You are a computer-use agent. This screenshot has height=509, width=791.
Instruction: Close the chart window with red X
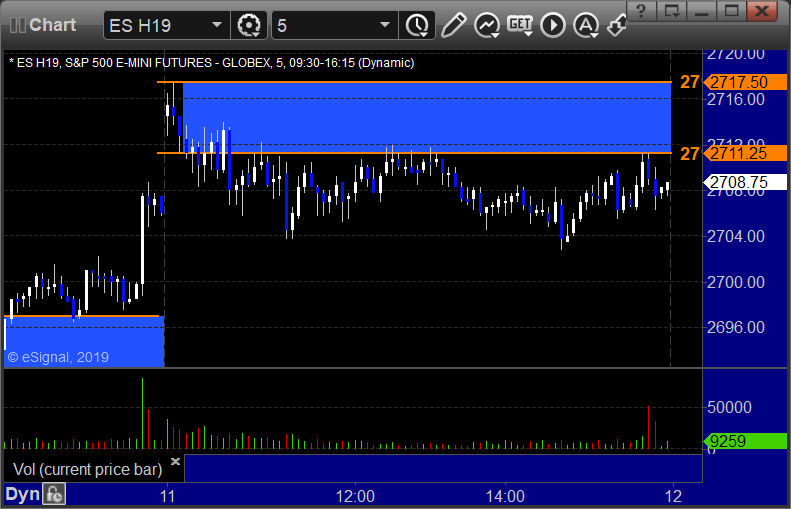click(762, 10)
